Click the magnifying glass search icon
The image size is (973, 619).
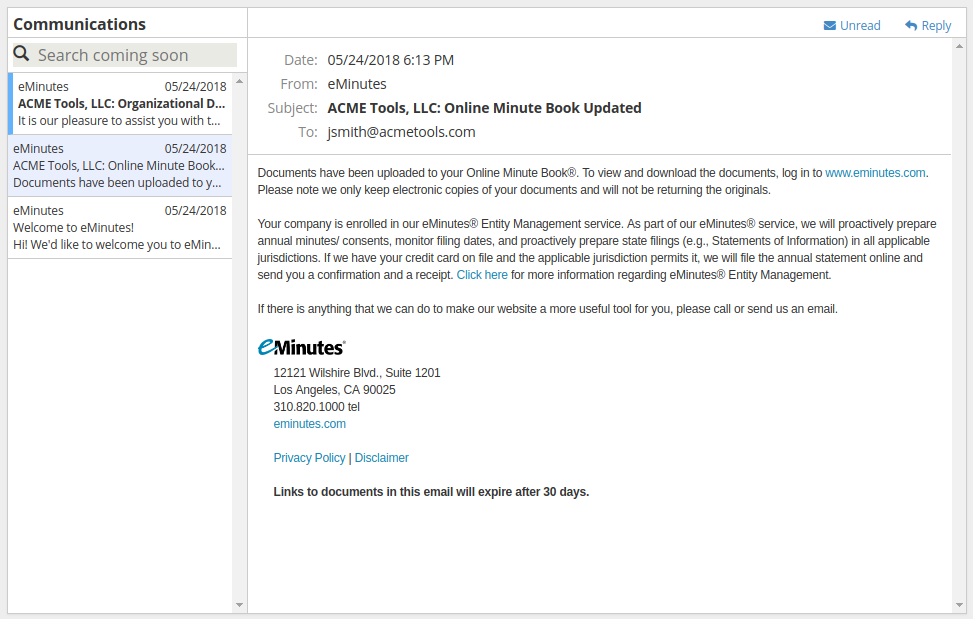(21, 55)
